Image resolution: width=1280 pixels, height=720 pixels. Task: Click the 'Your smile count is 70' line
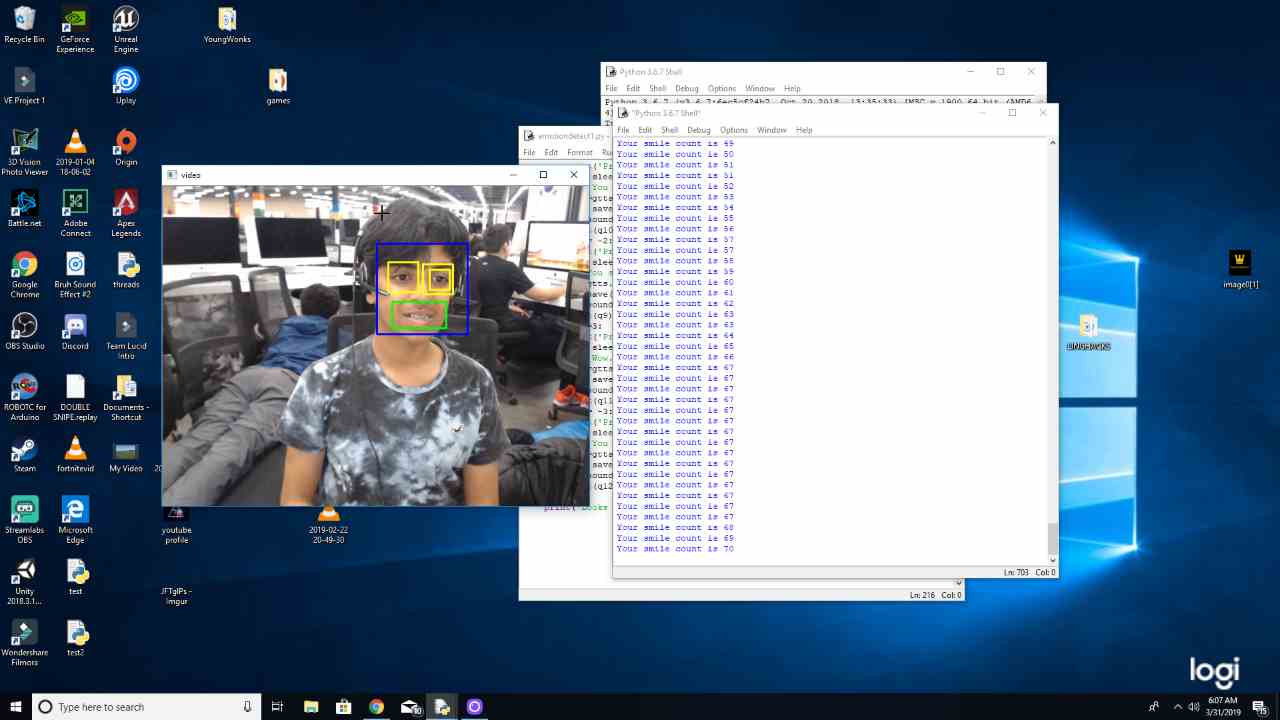[x=675, y=549]
